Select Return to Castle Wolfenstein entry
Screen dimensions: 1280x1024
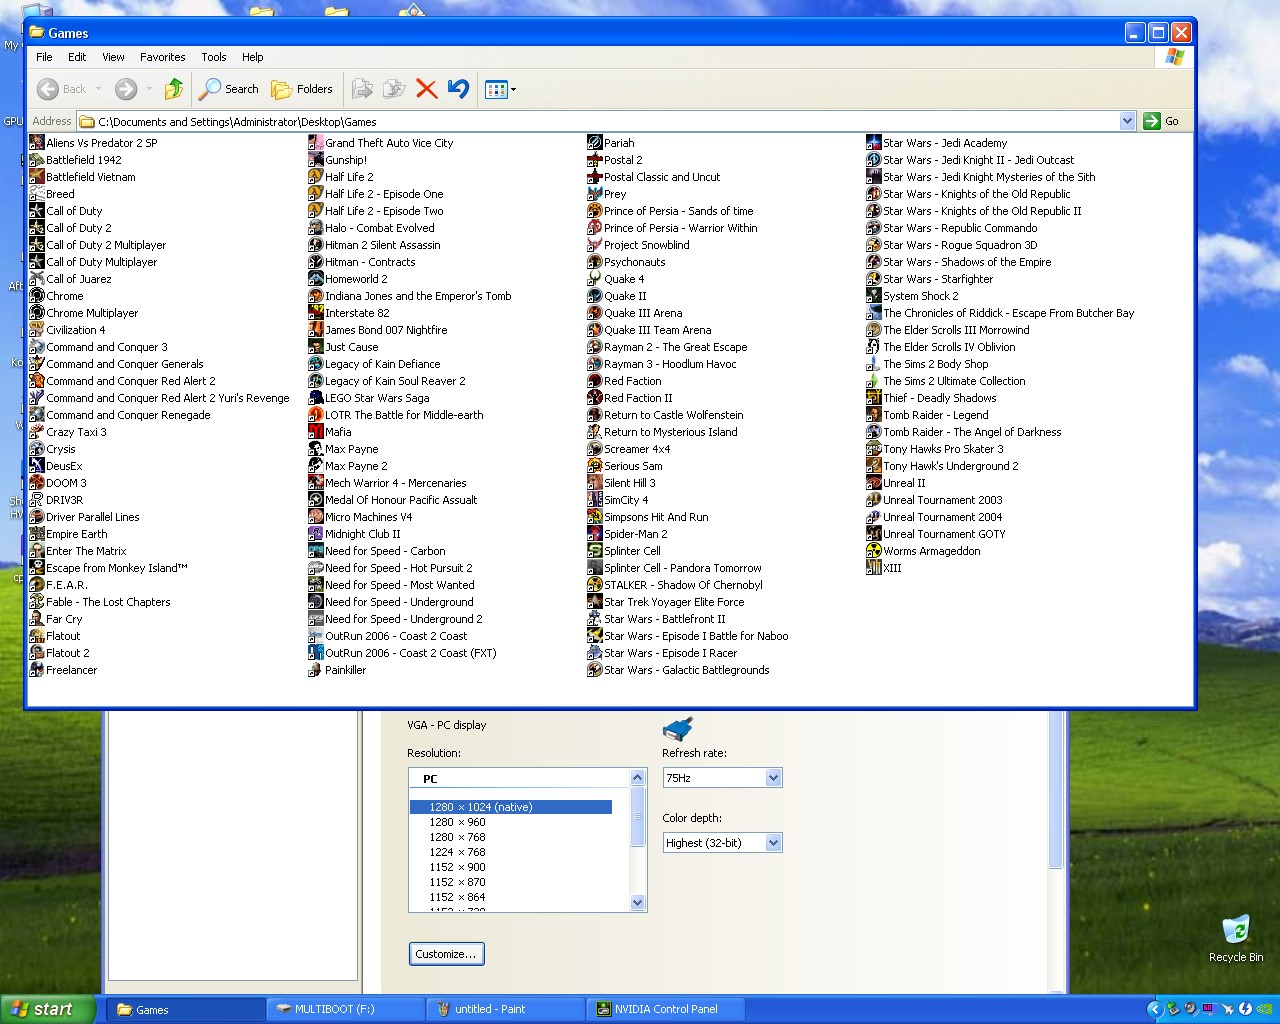pos(665,415)
